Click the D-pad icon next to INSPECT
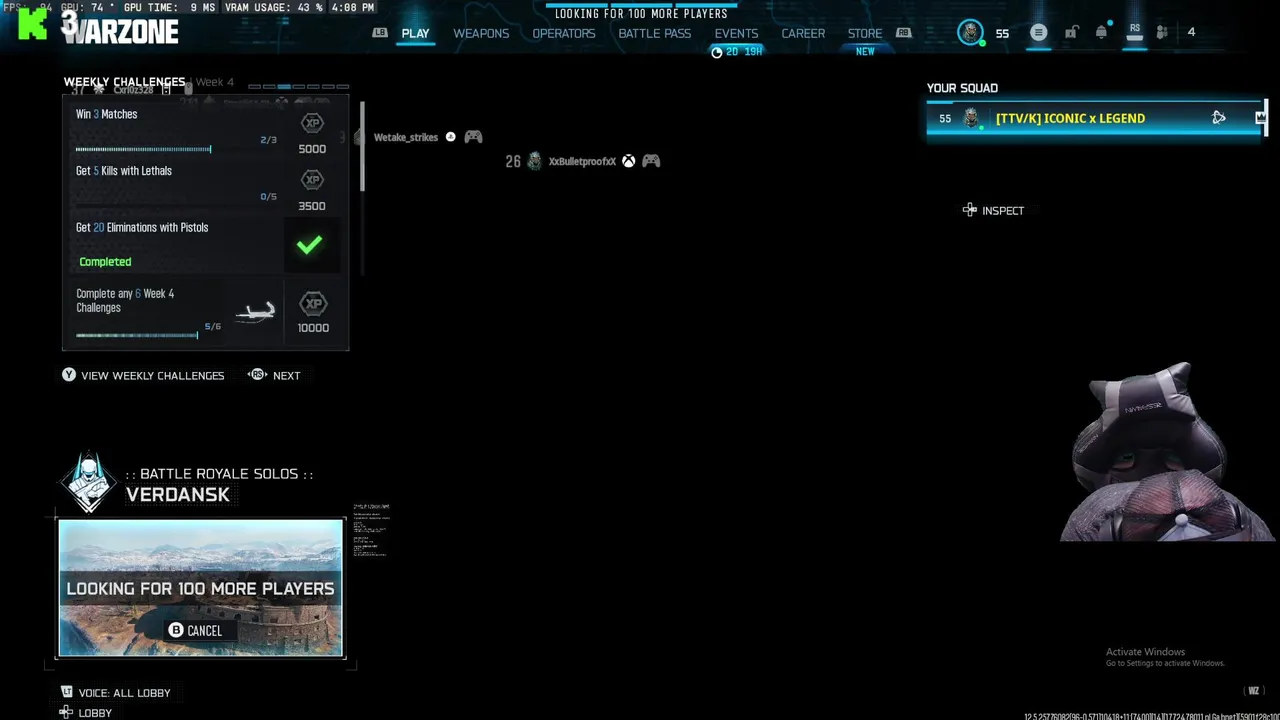The image size is (1280, 720). click(x=969, y=210)
